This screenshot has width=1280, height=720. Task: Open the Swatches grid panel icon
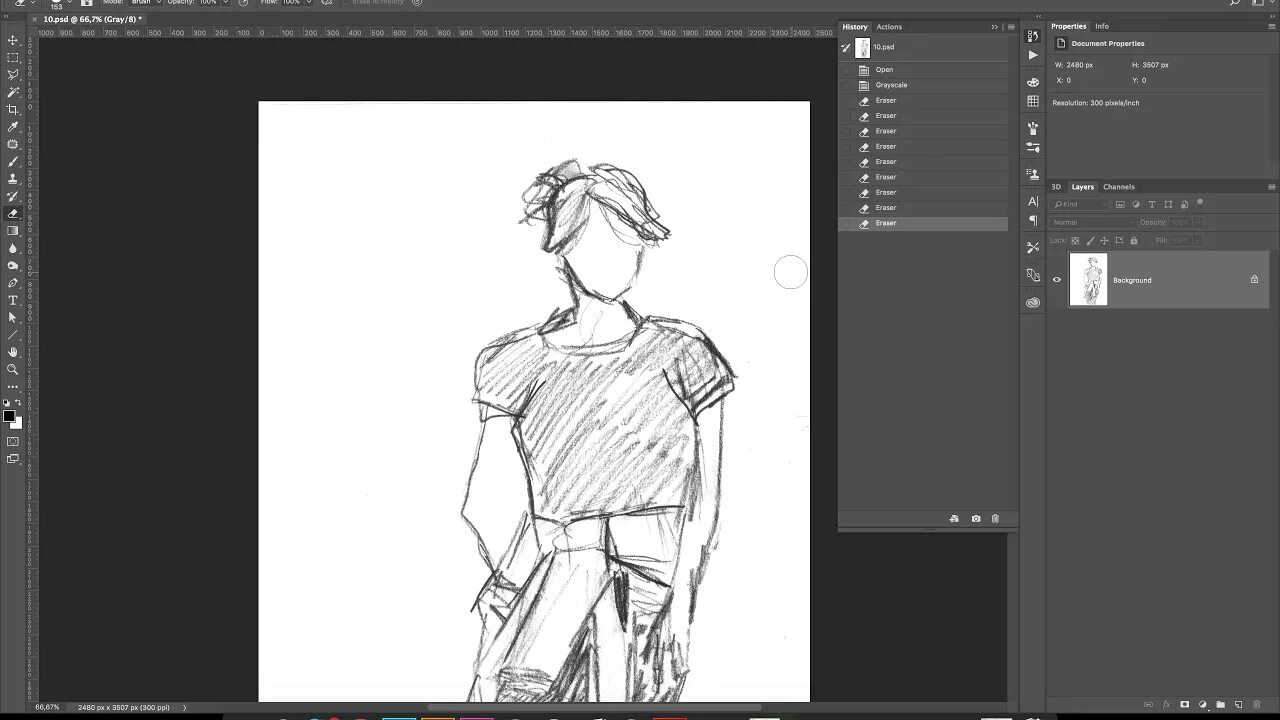(x=1033, y=101)
